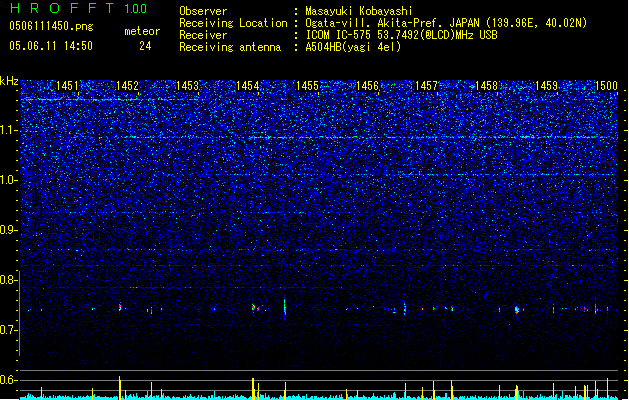629x400 pixels.
Task: Click the 1456 time marker
Action: coord(367,86)
